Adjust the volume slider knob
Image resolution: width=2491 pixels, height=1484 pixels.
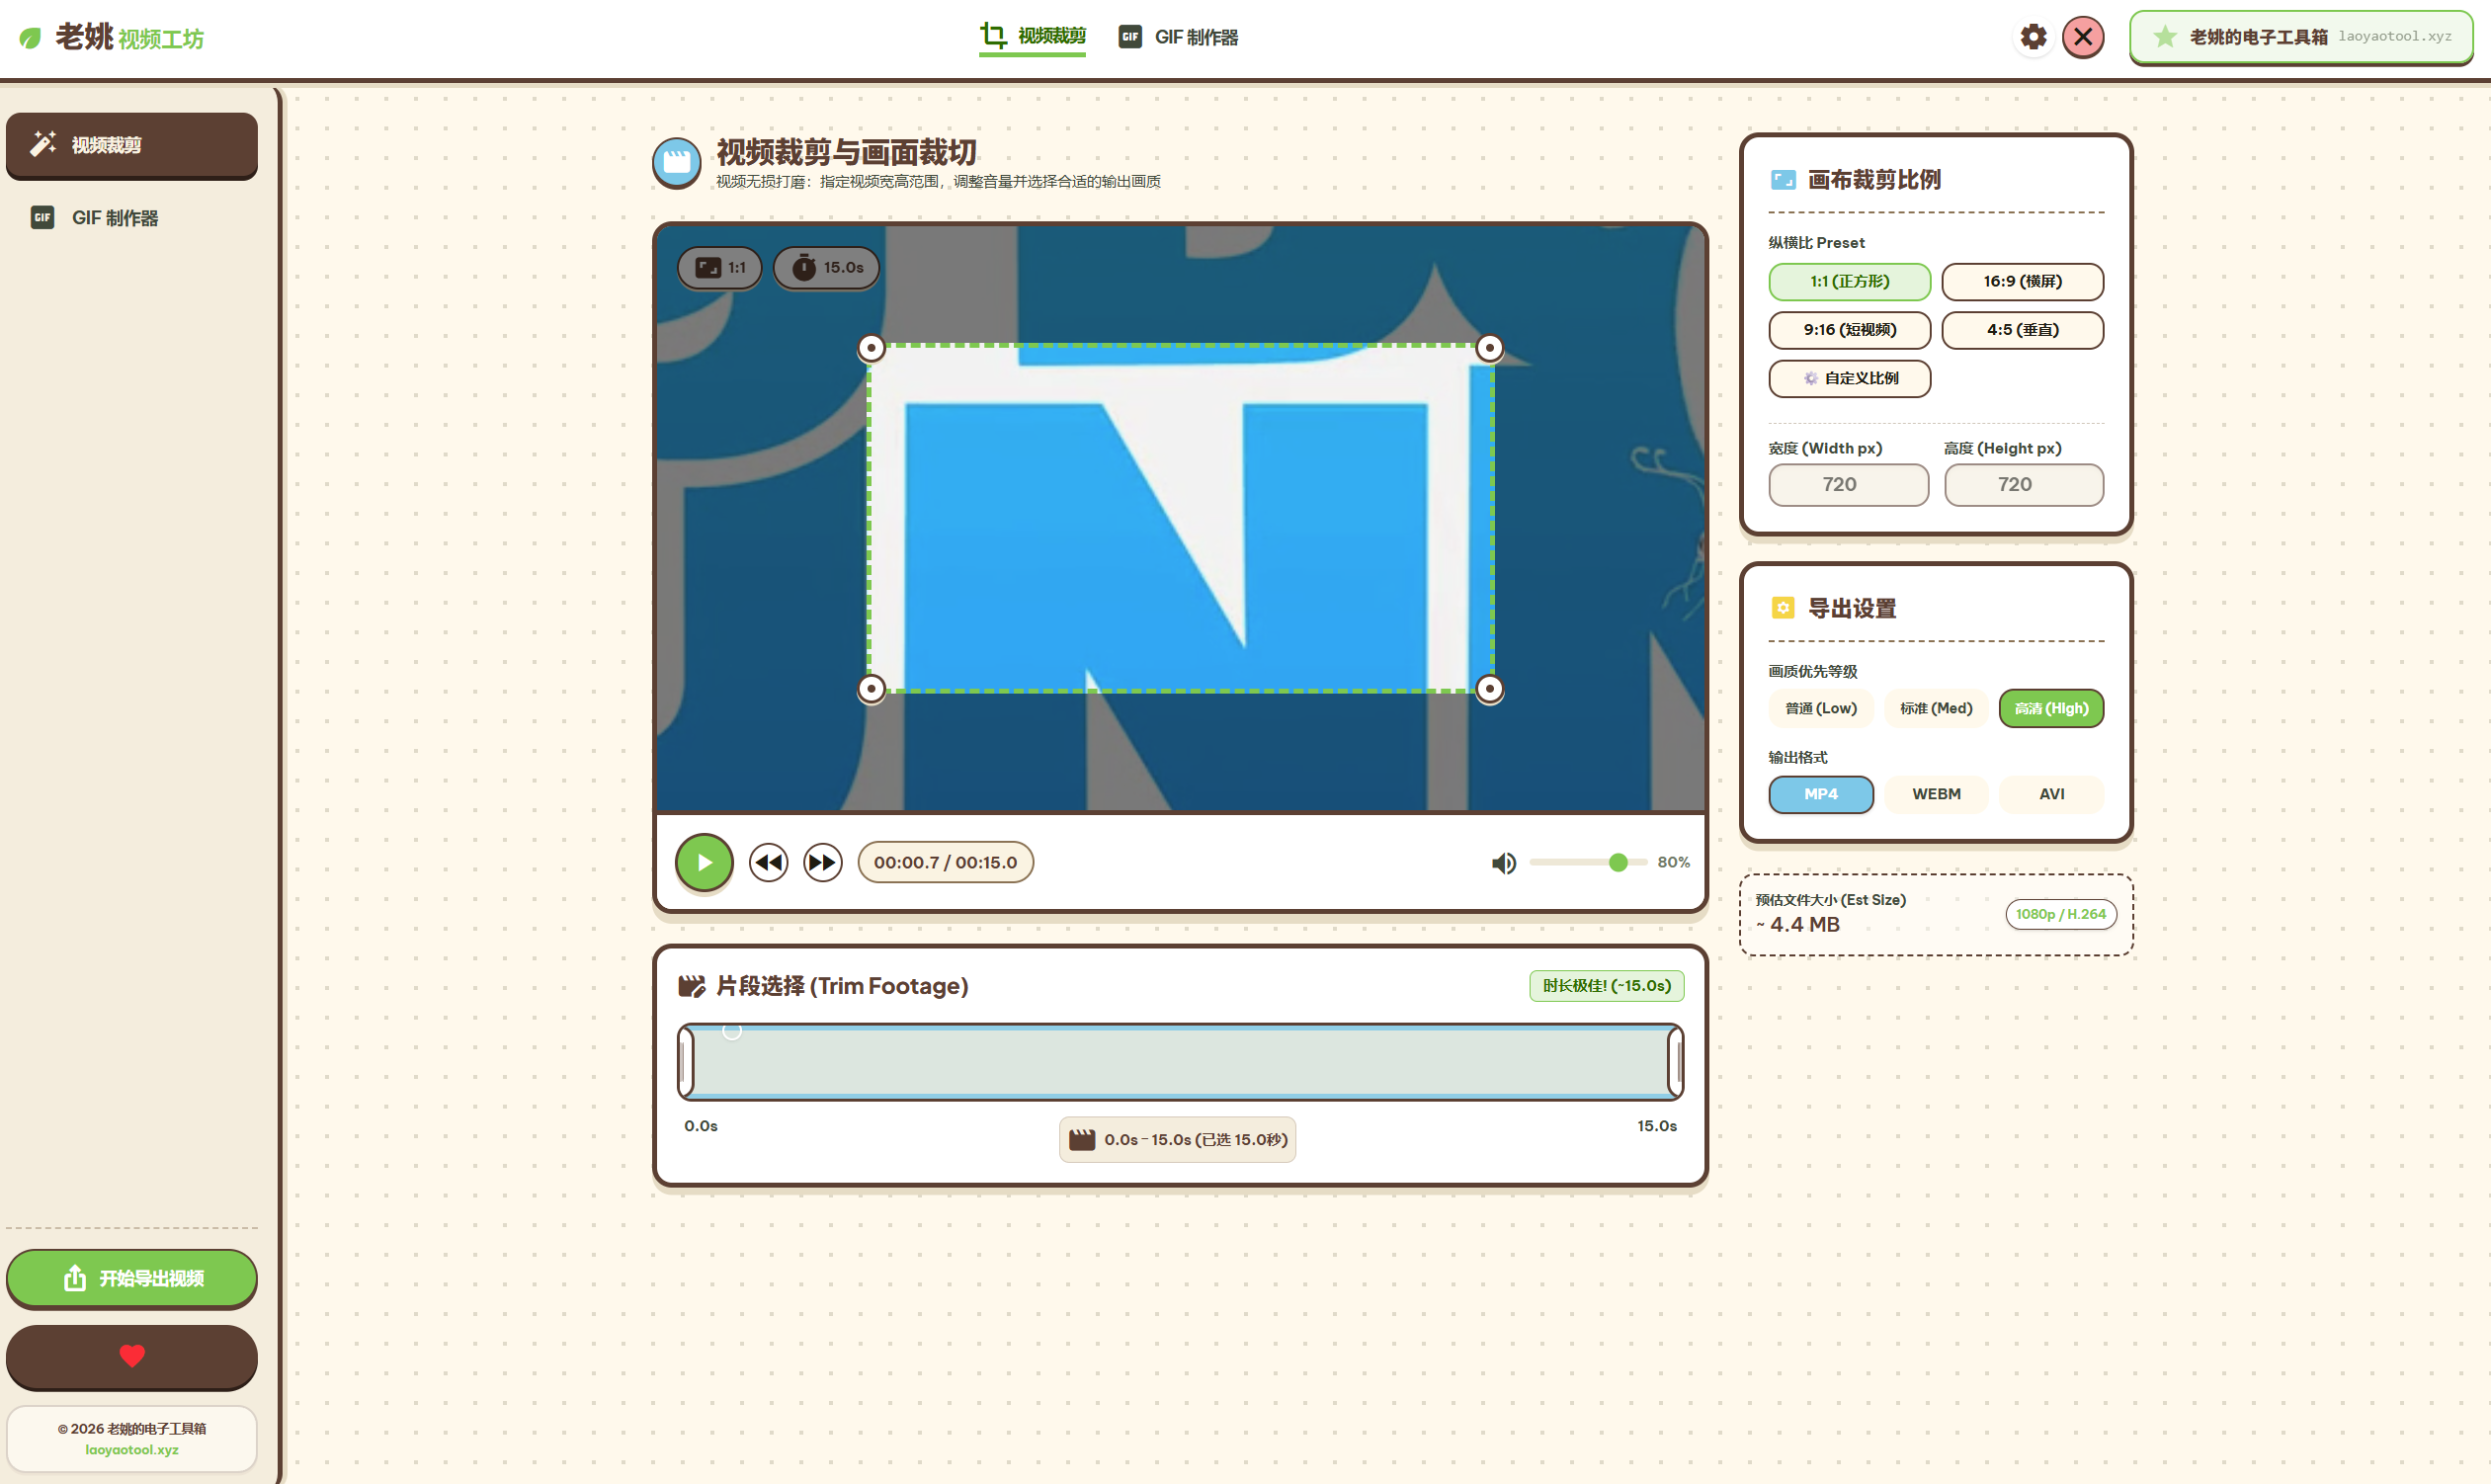pos(1618,862)
